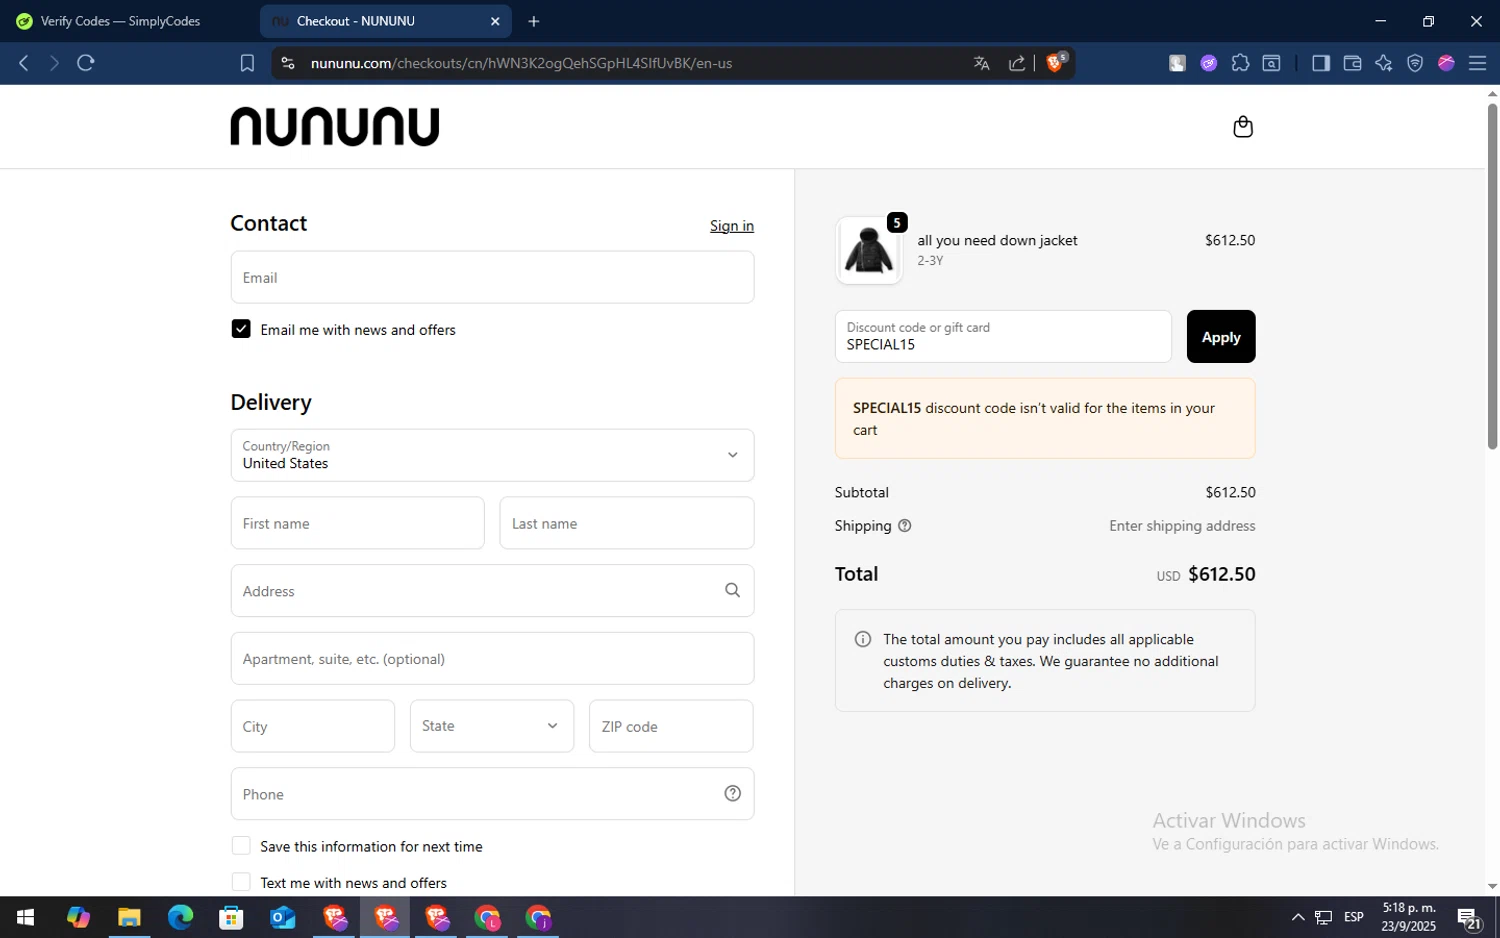This screenshot has height=938, width=1500.
Task: Click the 'Enter shipping address' text
Action: [1182, 526]
